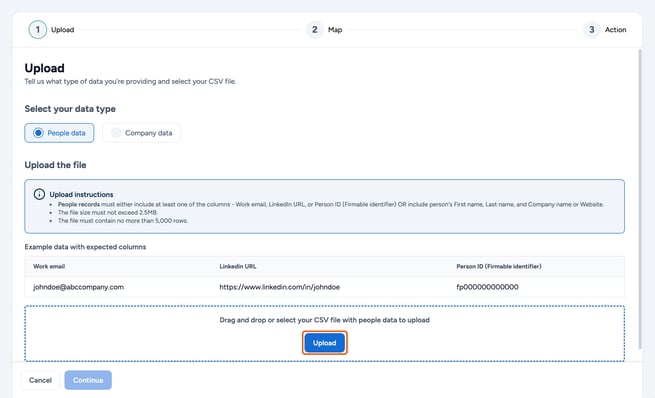Click the blue Upload button
Viewport: 655px width, 398px height.
coord(325,343)
